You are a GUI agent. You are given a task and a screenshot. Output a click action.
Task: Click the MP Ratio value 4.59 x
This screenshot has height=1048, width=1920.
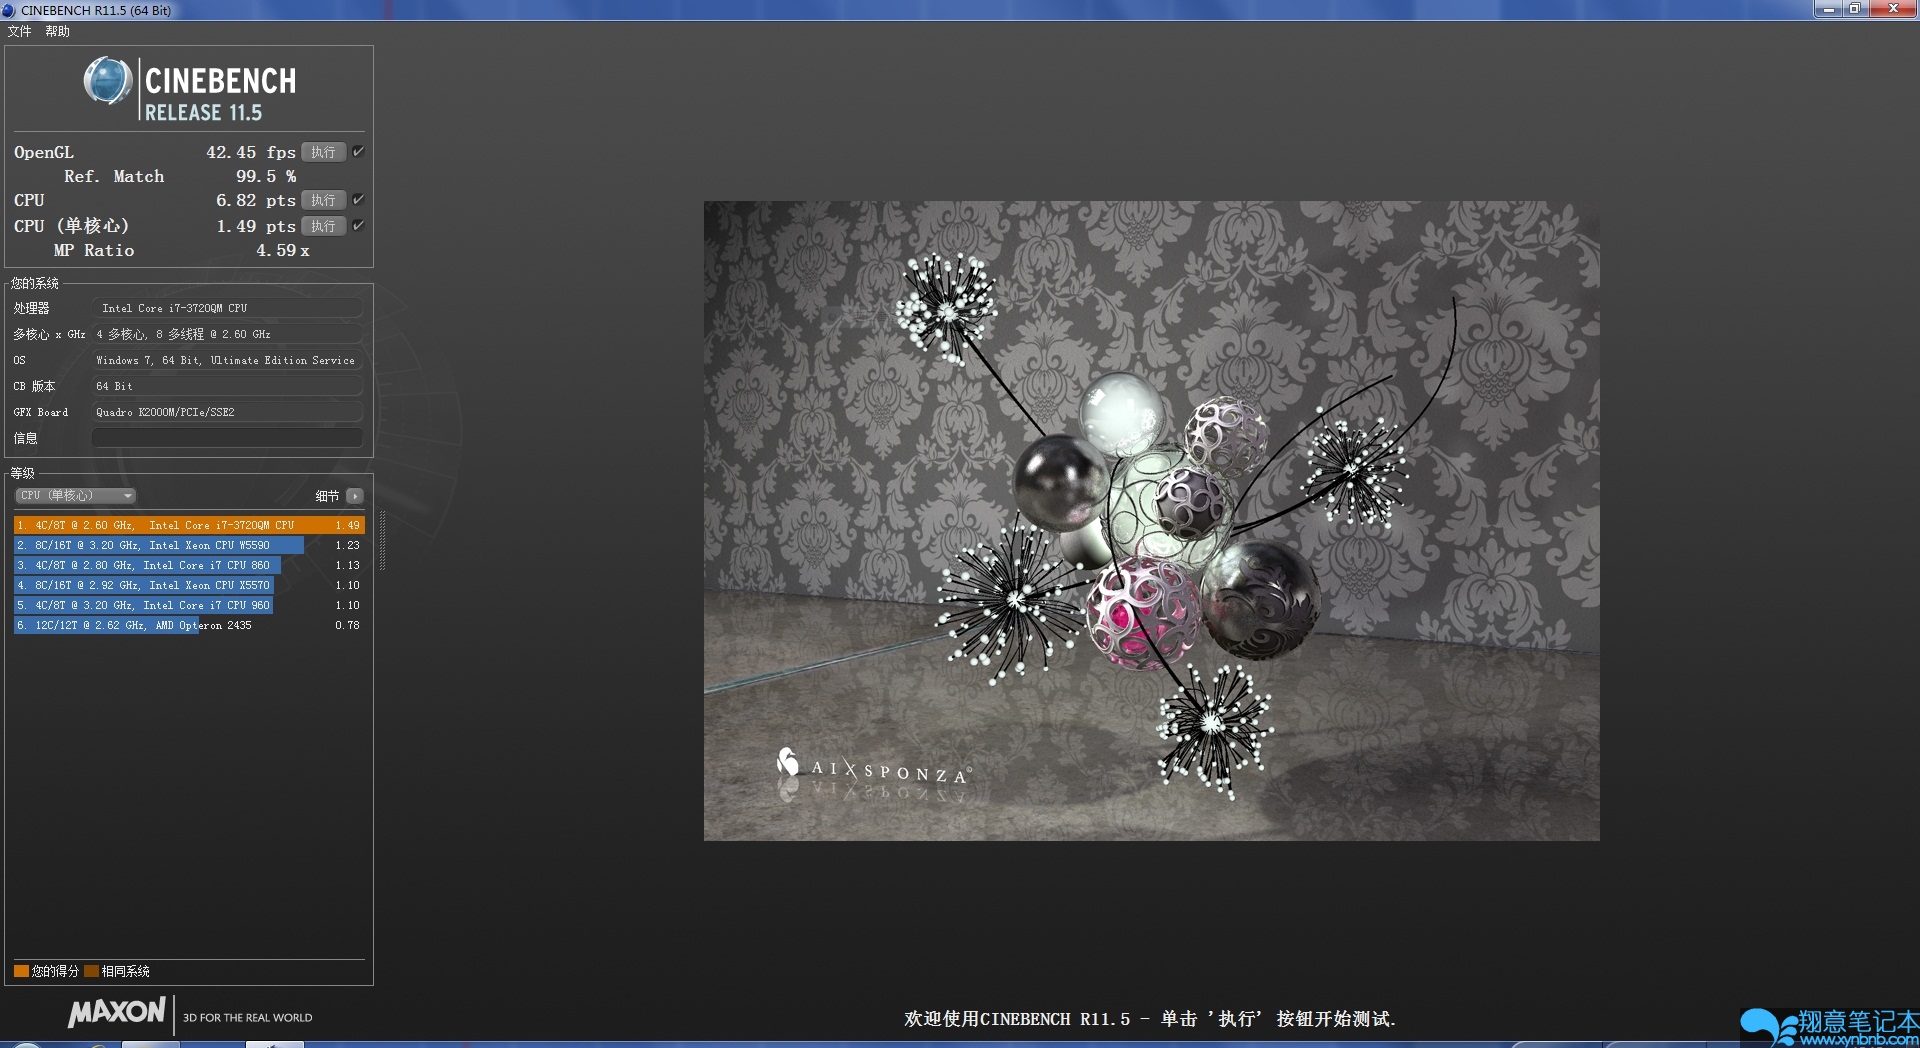(x=282, y=250)
